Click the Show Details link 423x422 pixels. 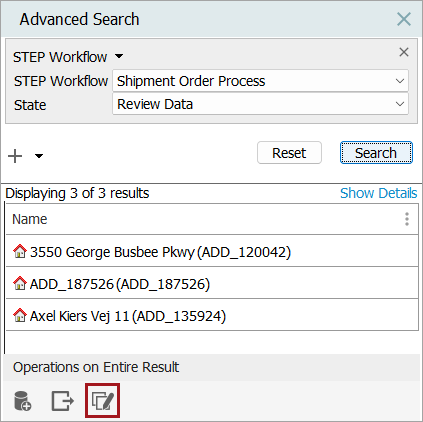(x=378, y=193)
